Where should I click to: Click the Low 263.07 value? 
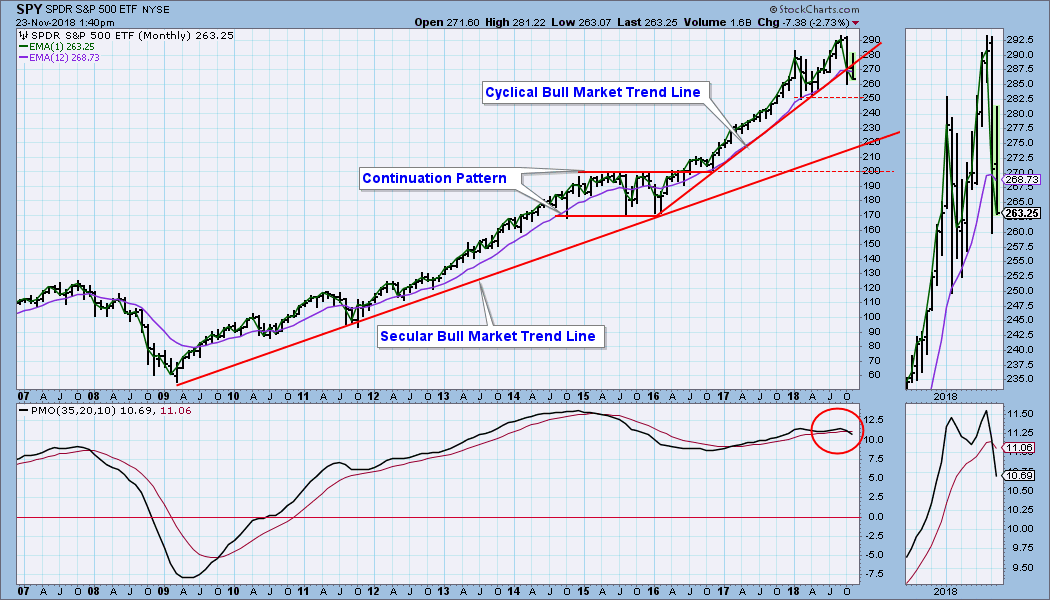[x=582, y=22]
